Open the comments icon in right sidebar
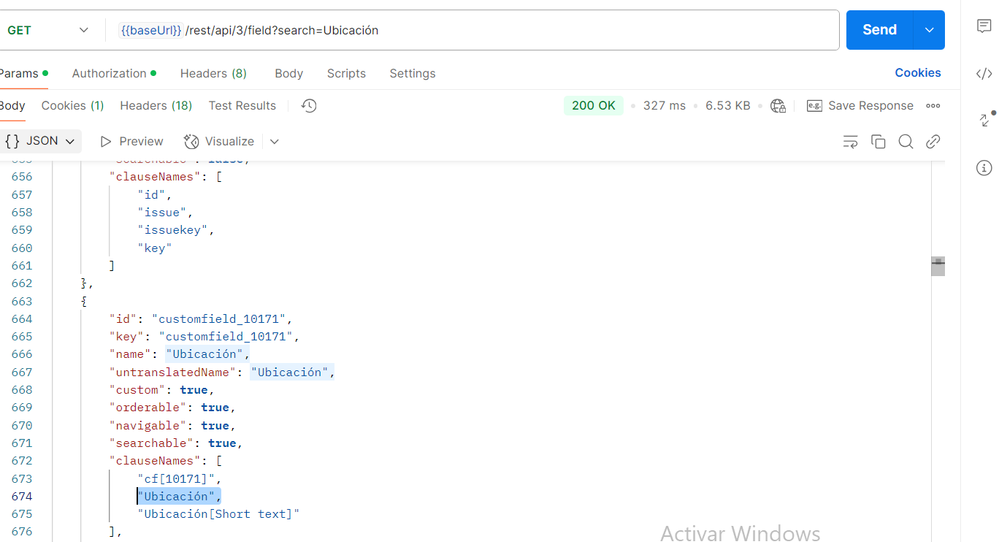 tap(984, 25)
